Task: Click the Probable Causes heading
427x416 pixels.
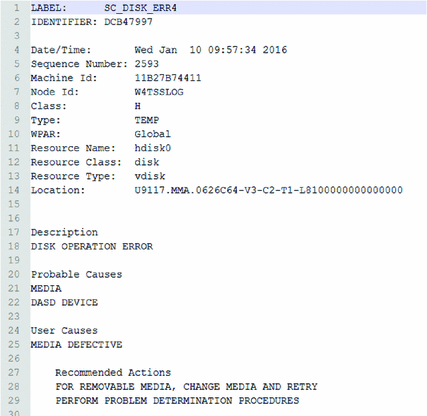Action: (x=77, y=274)
